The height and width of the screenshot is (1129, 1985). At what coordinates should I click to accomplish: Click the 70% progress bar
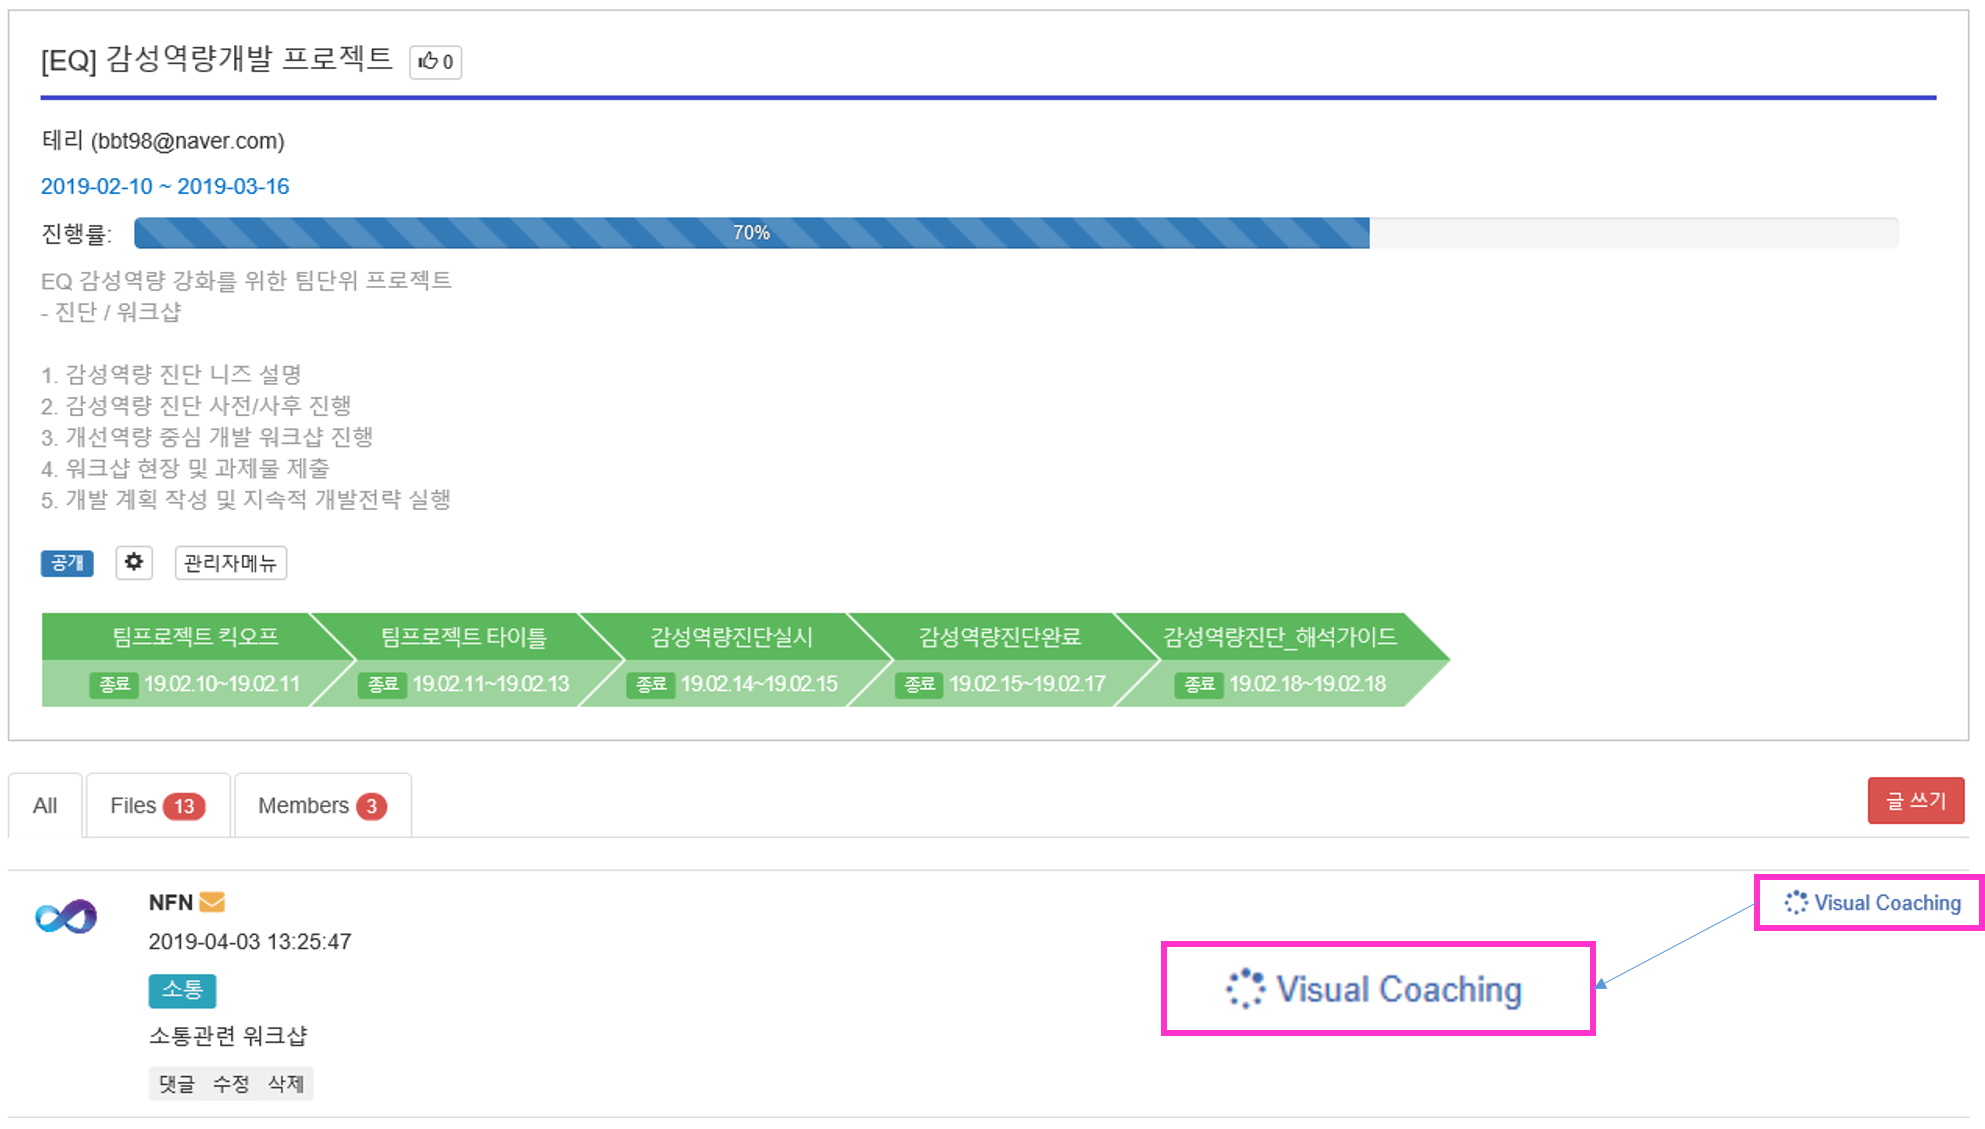[751, 233]
